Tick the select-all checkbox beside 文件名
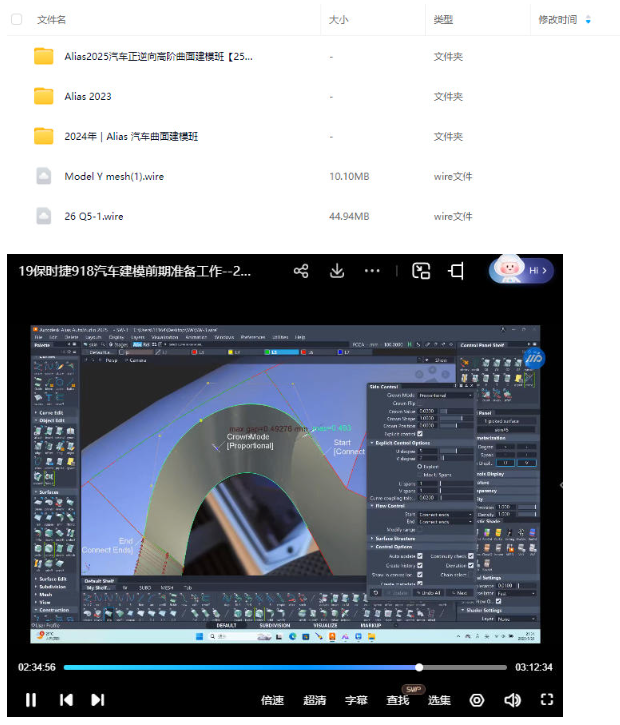620x725 pixels. coord(16,19)
